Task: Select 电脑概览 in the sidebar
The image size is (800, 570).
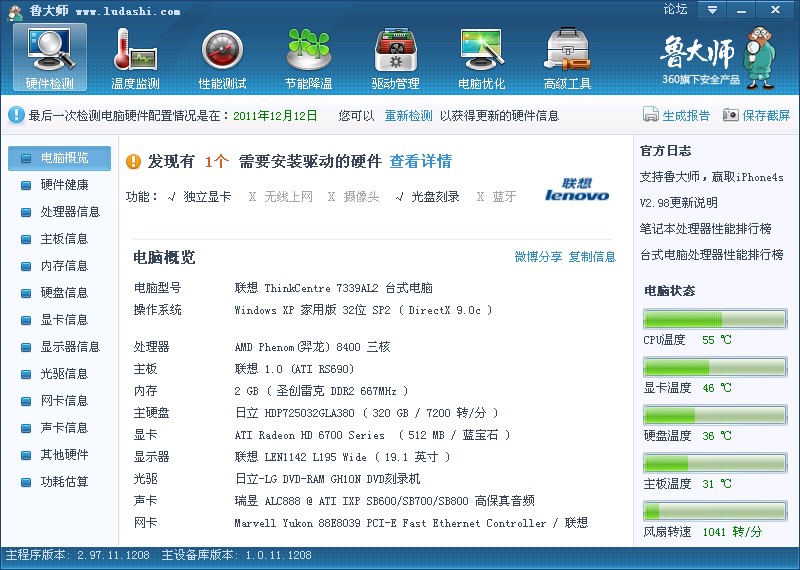Action: point(59,158)
